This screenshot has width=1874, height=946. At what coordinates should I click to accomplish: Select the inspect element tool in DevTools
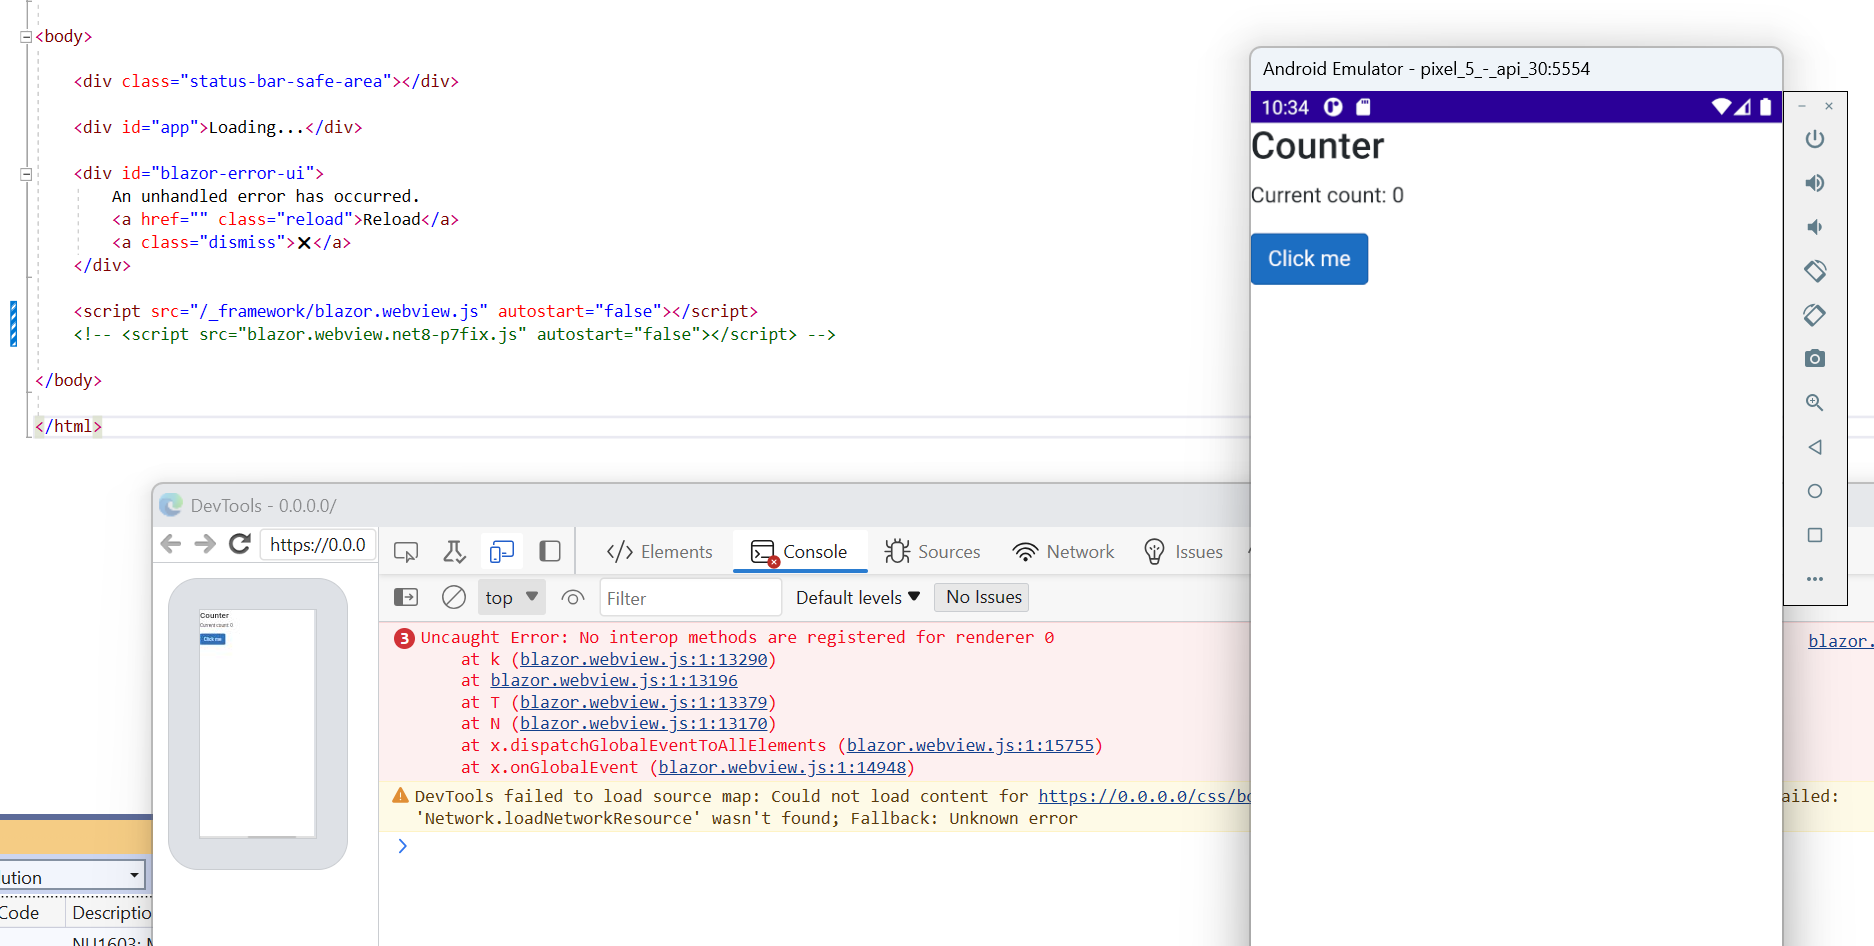click(x=405, y=551)
